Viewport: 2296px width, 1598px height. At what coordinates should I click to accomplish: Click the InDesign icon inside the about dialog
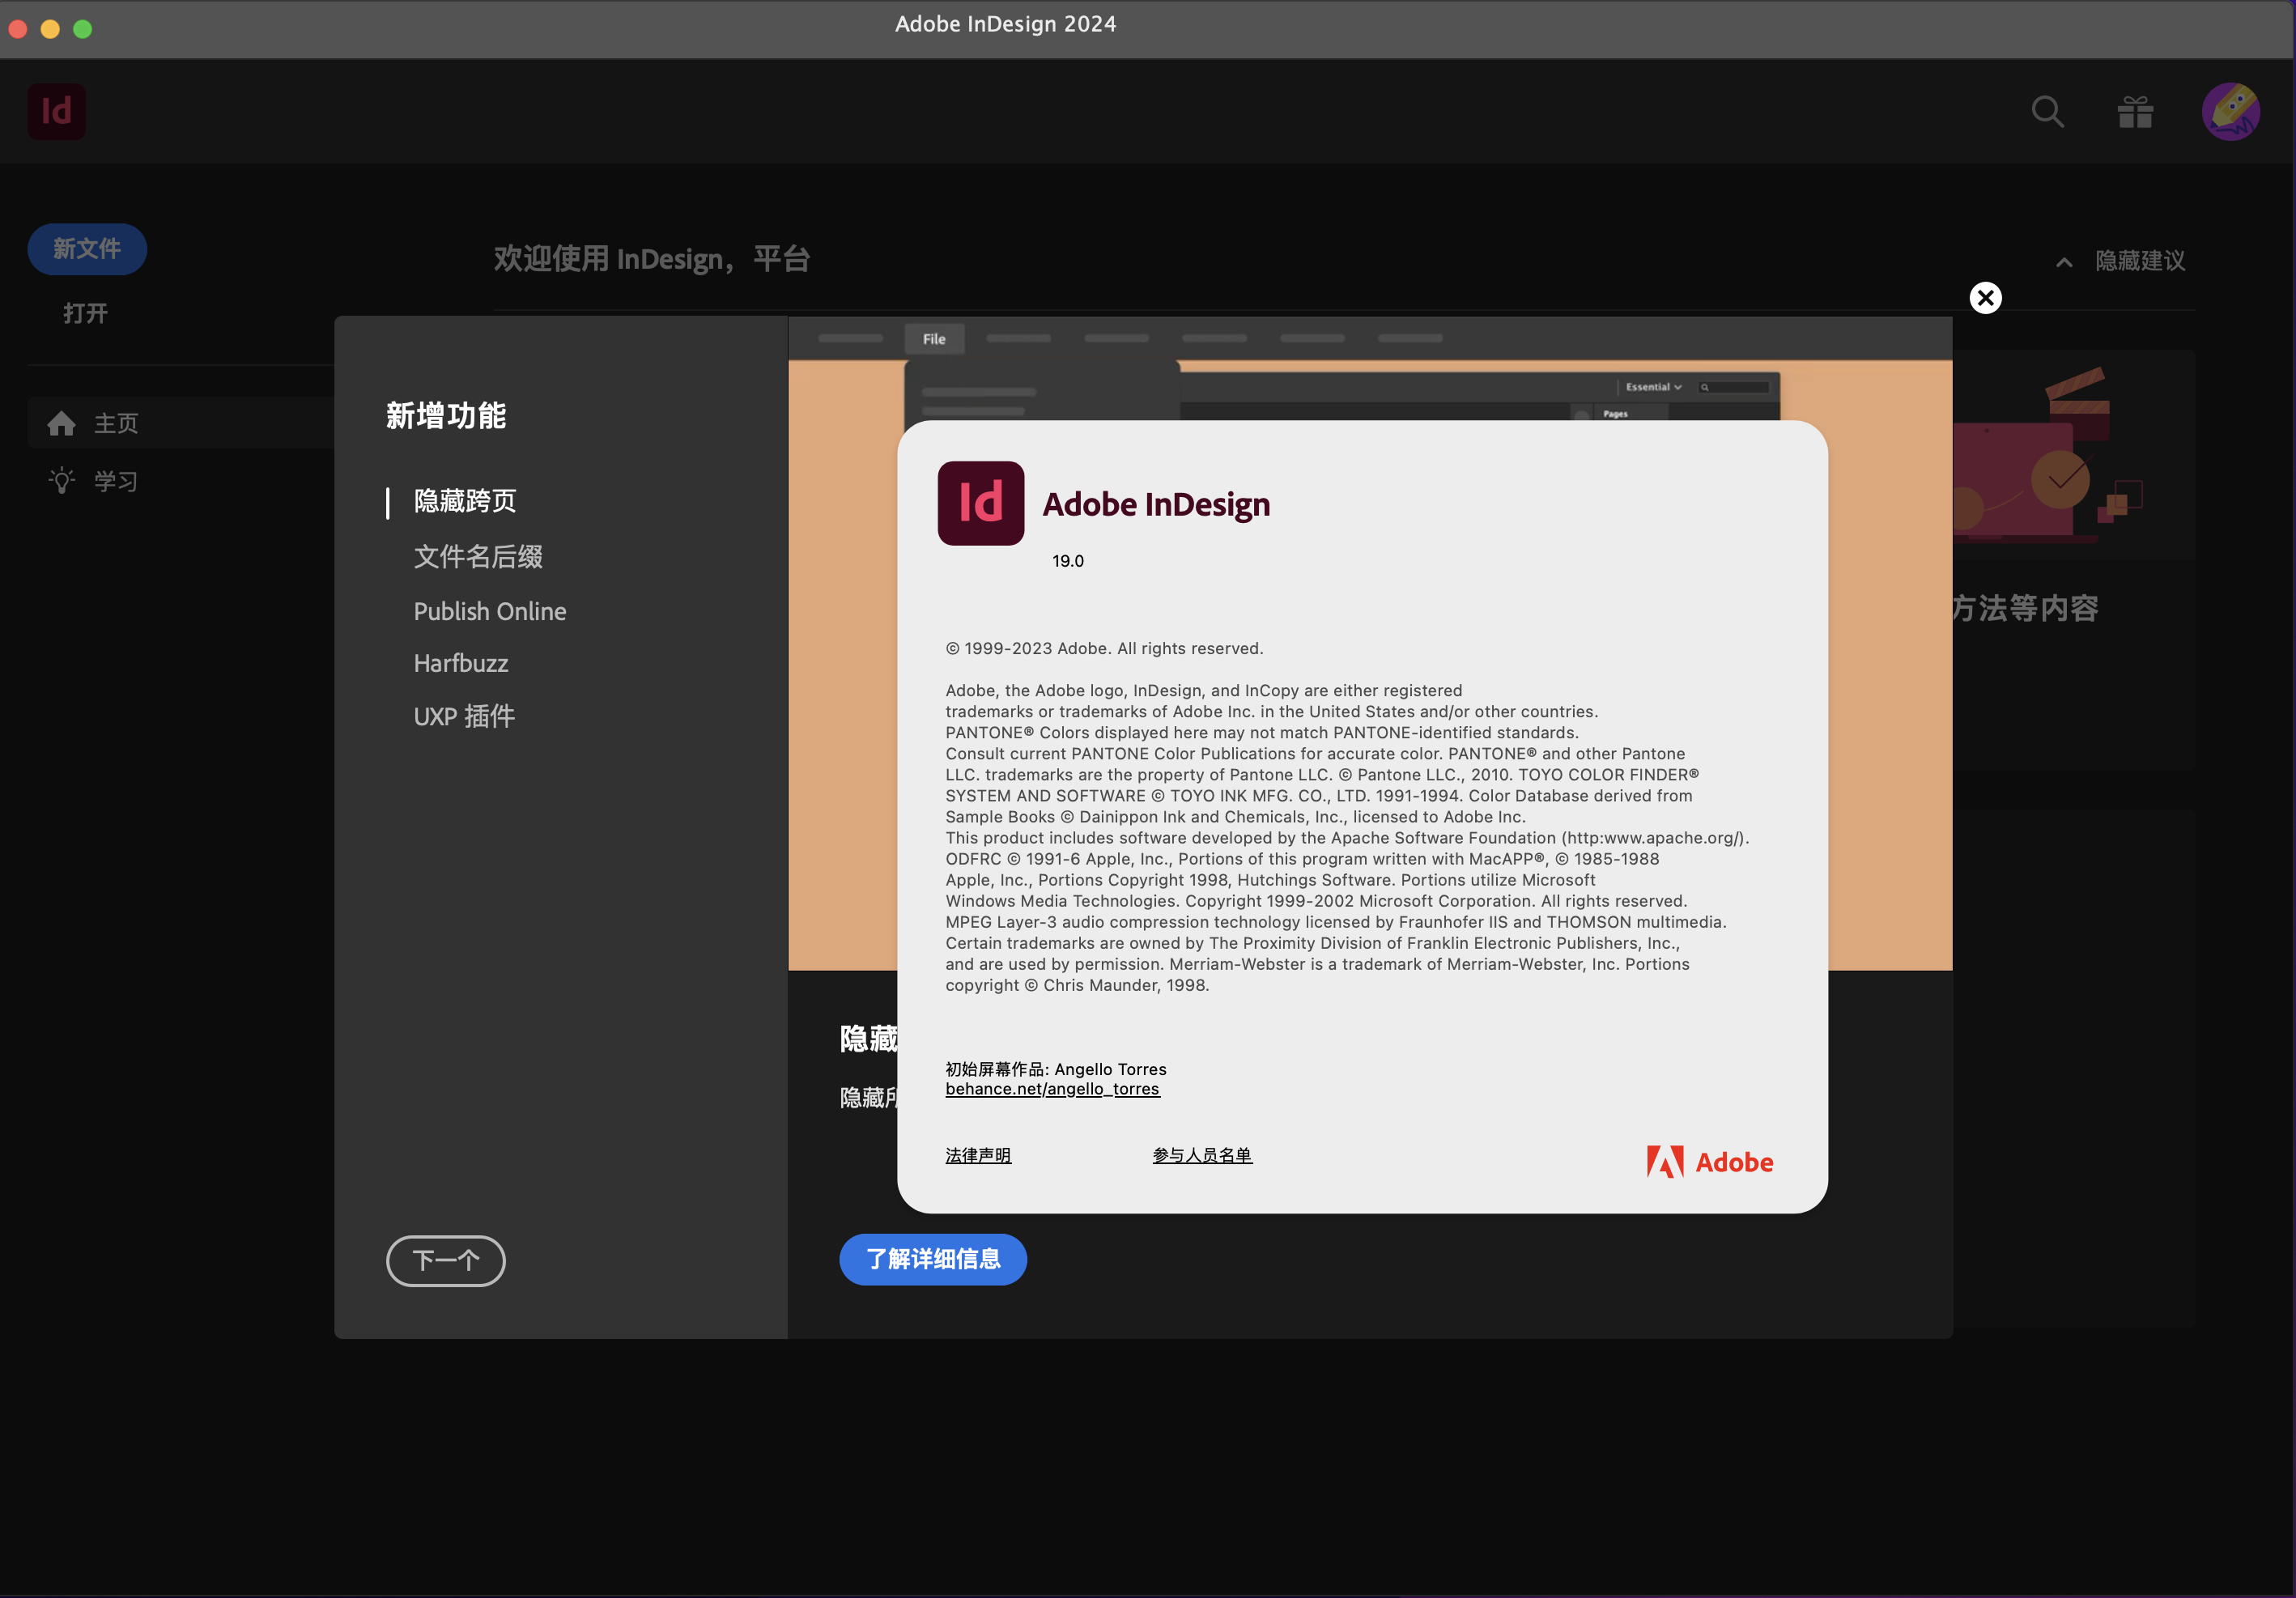coord(981,503)
